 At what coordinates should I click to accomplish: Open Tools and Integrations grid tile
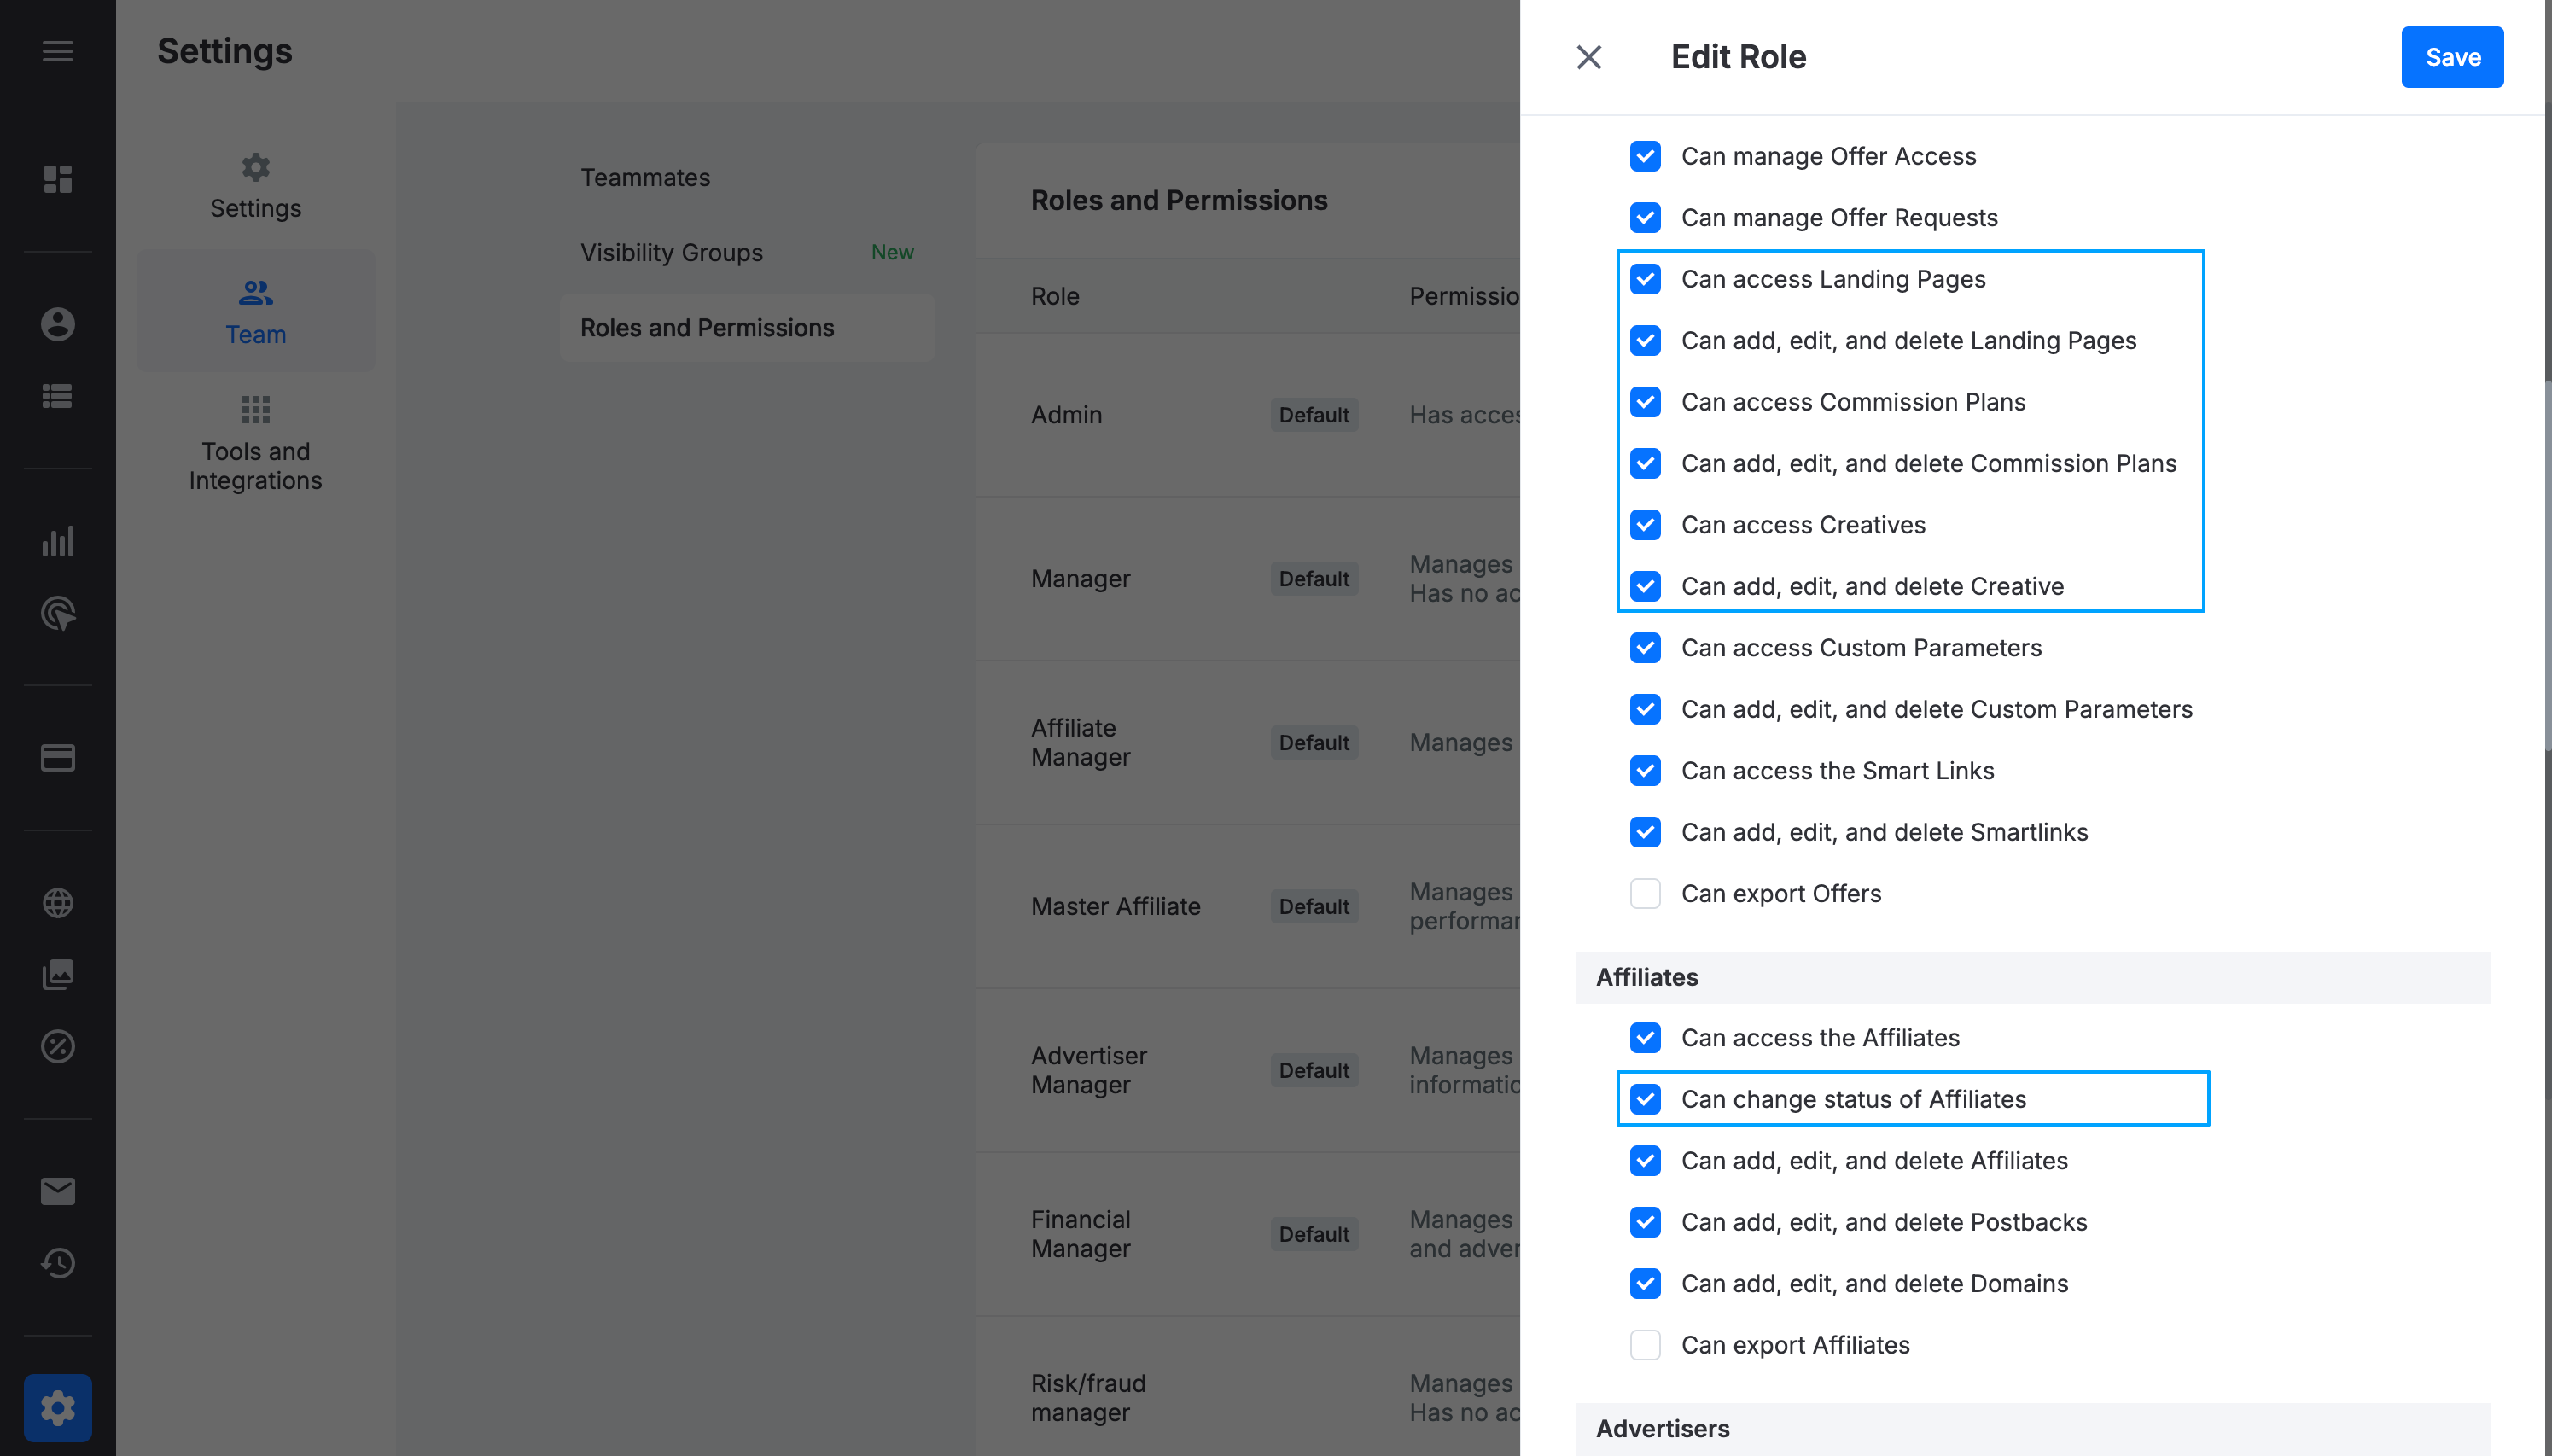pos(256,444)
